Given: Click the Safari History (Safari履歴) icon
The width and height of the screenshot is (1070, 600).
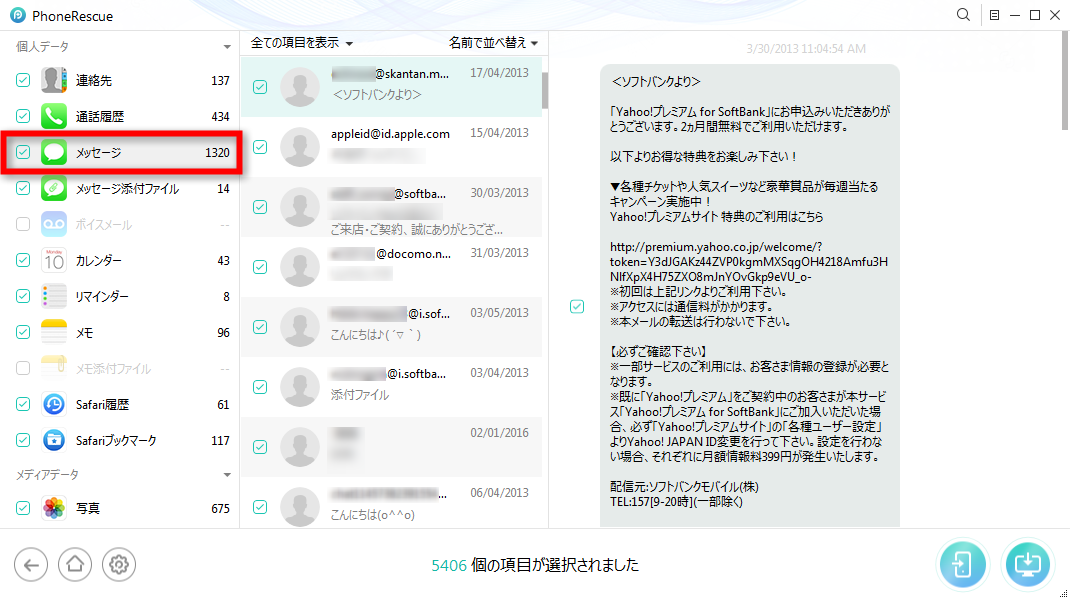Looking at the screenshot, I should click(54, 404).
